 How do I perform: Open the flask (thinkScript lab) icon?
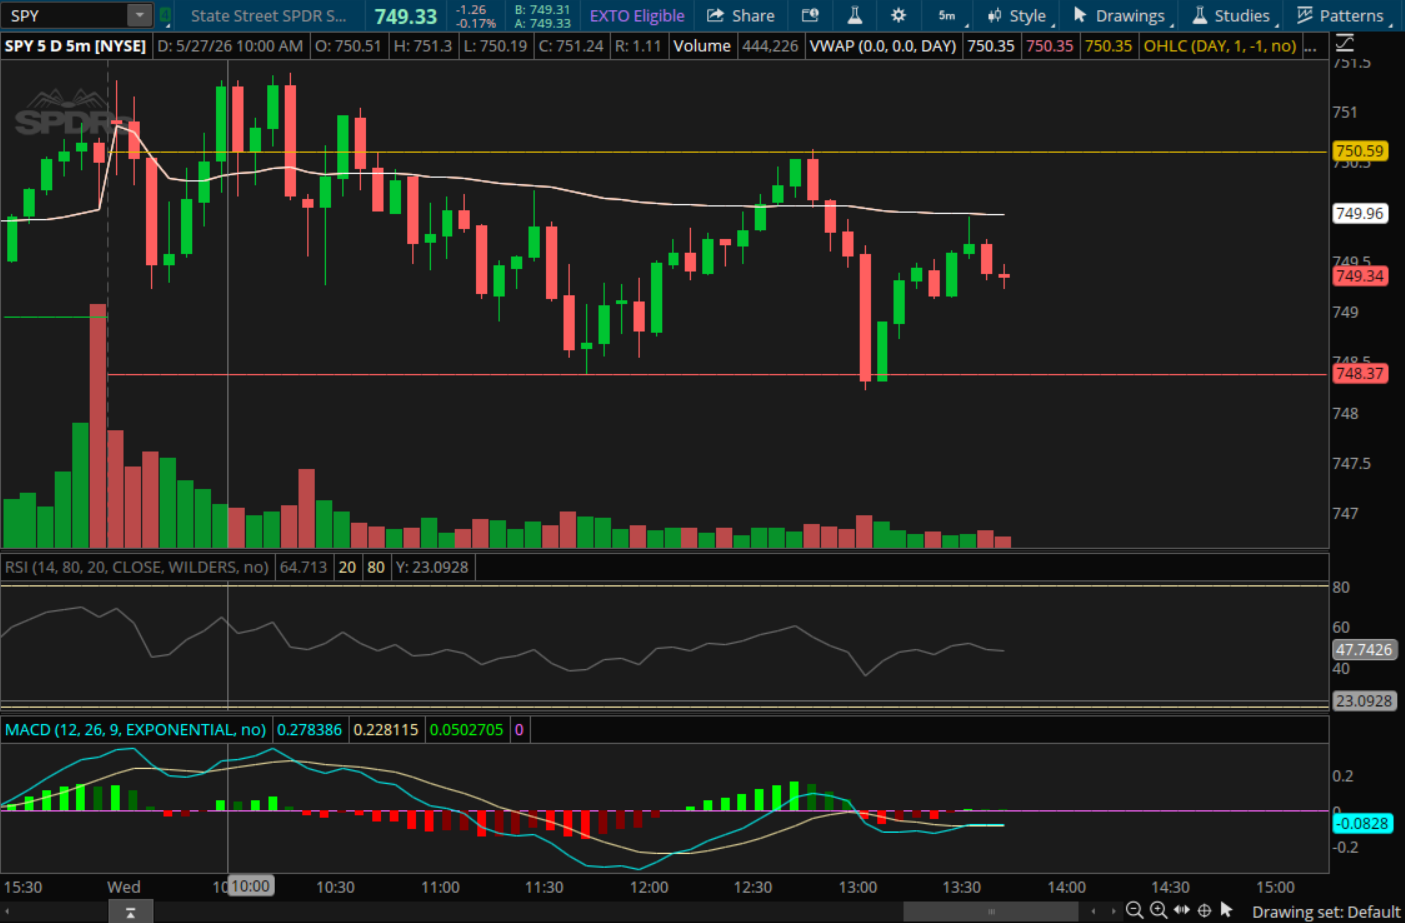coord(854,15)
